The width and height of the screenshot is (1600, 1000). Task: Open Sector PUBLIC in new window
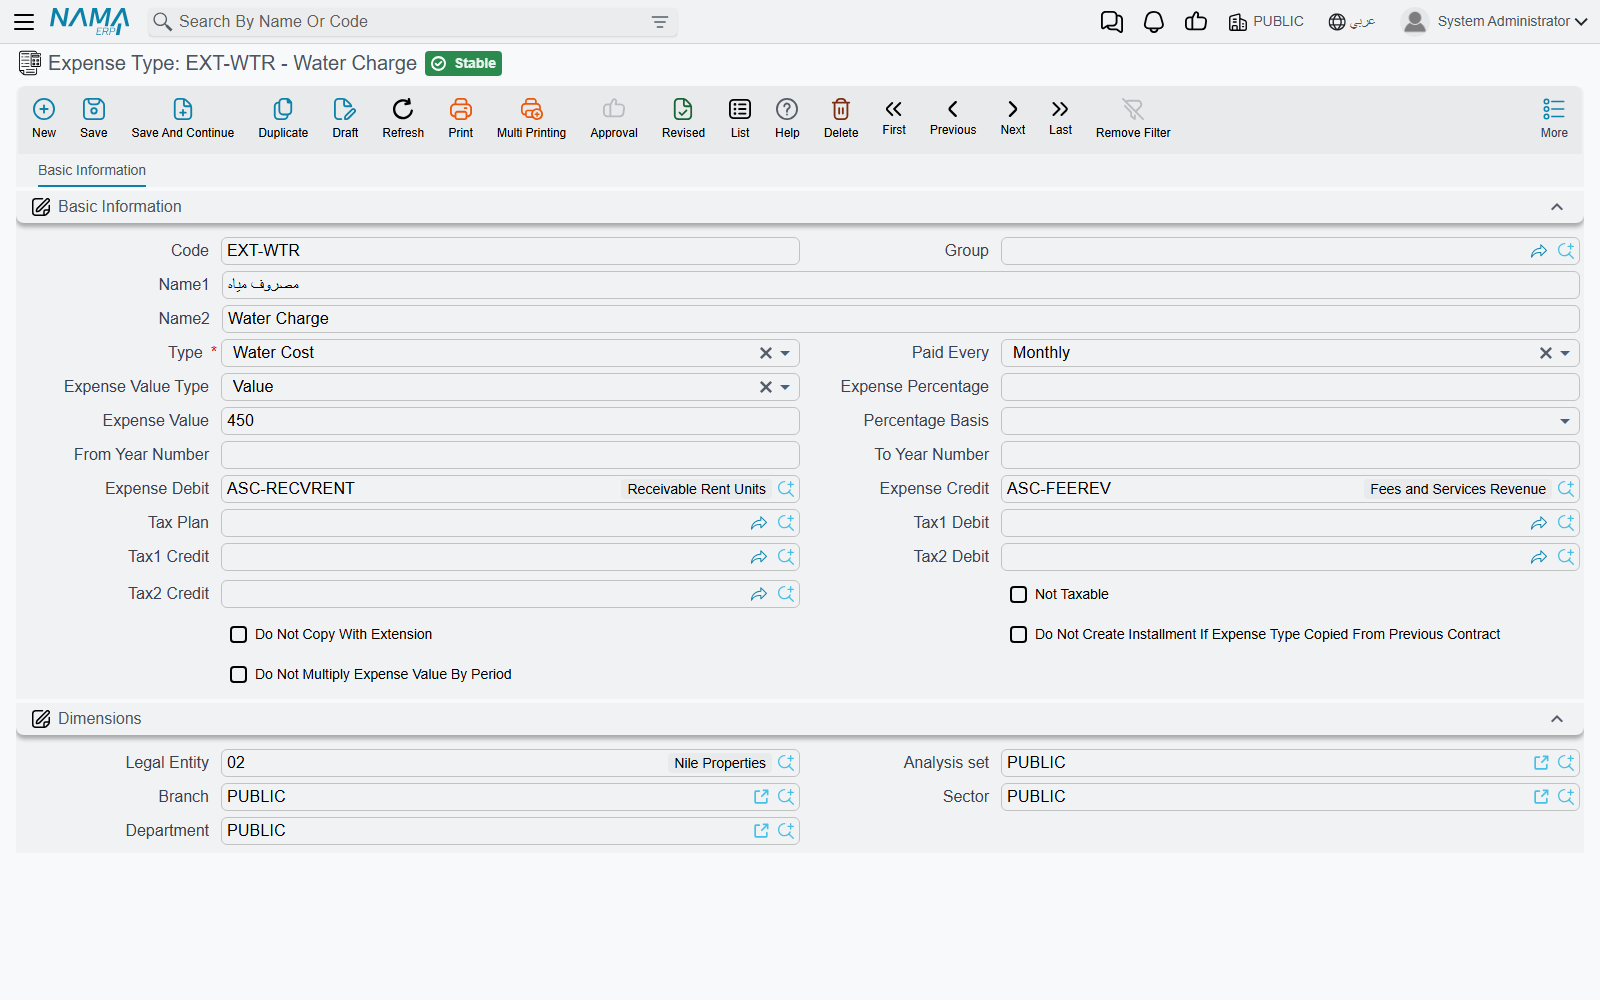1541,797
